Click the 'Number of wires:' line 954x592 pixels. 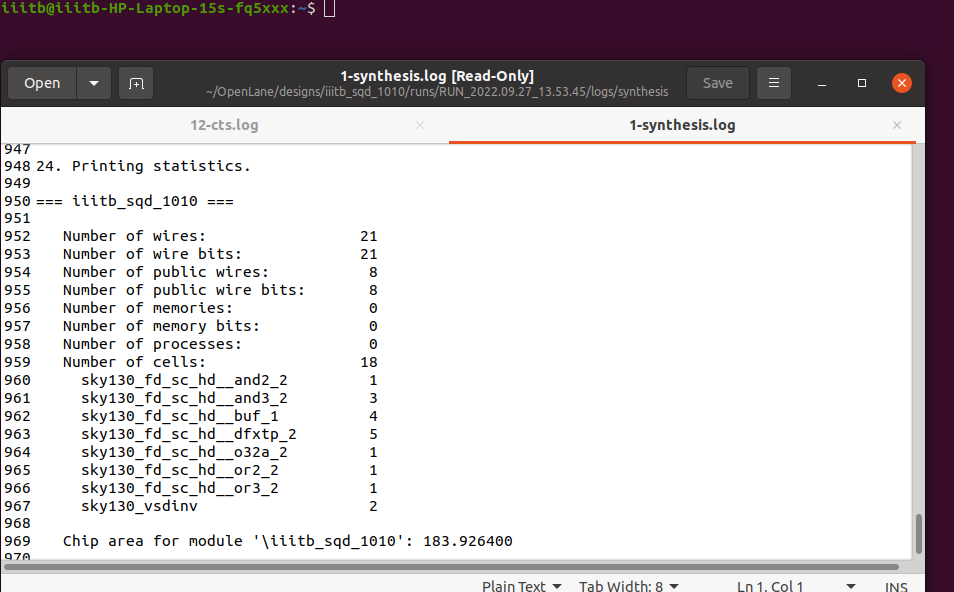click(x=220, y=236)
